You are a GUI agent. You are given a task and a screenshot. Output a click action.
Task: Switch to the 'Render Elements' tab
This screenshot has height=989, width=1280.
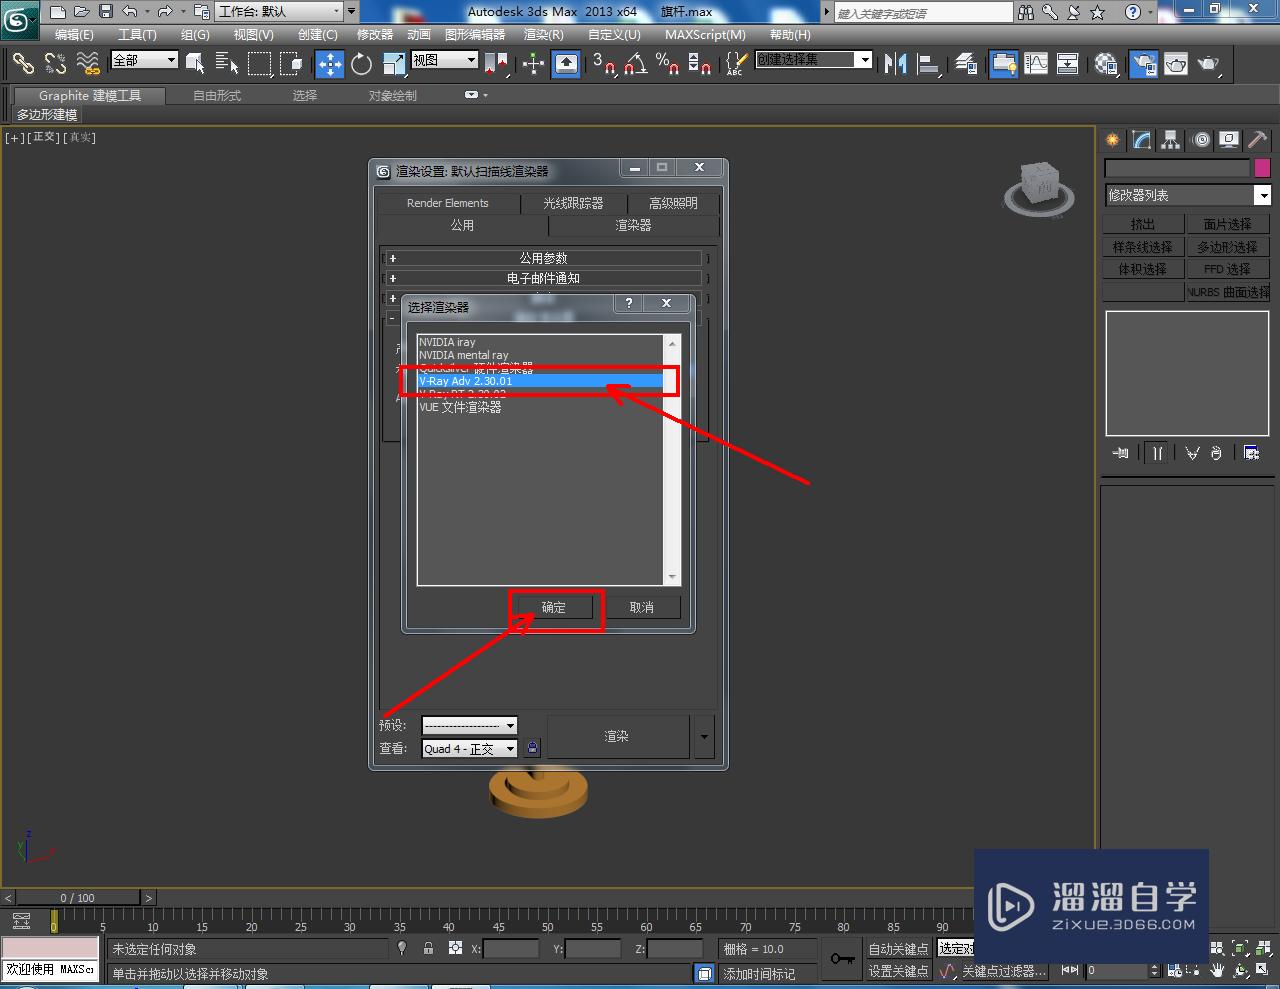point(448,203)
